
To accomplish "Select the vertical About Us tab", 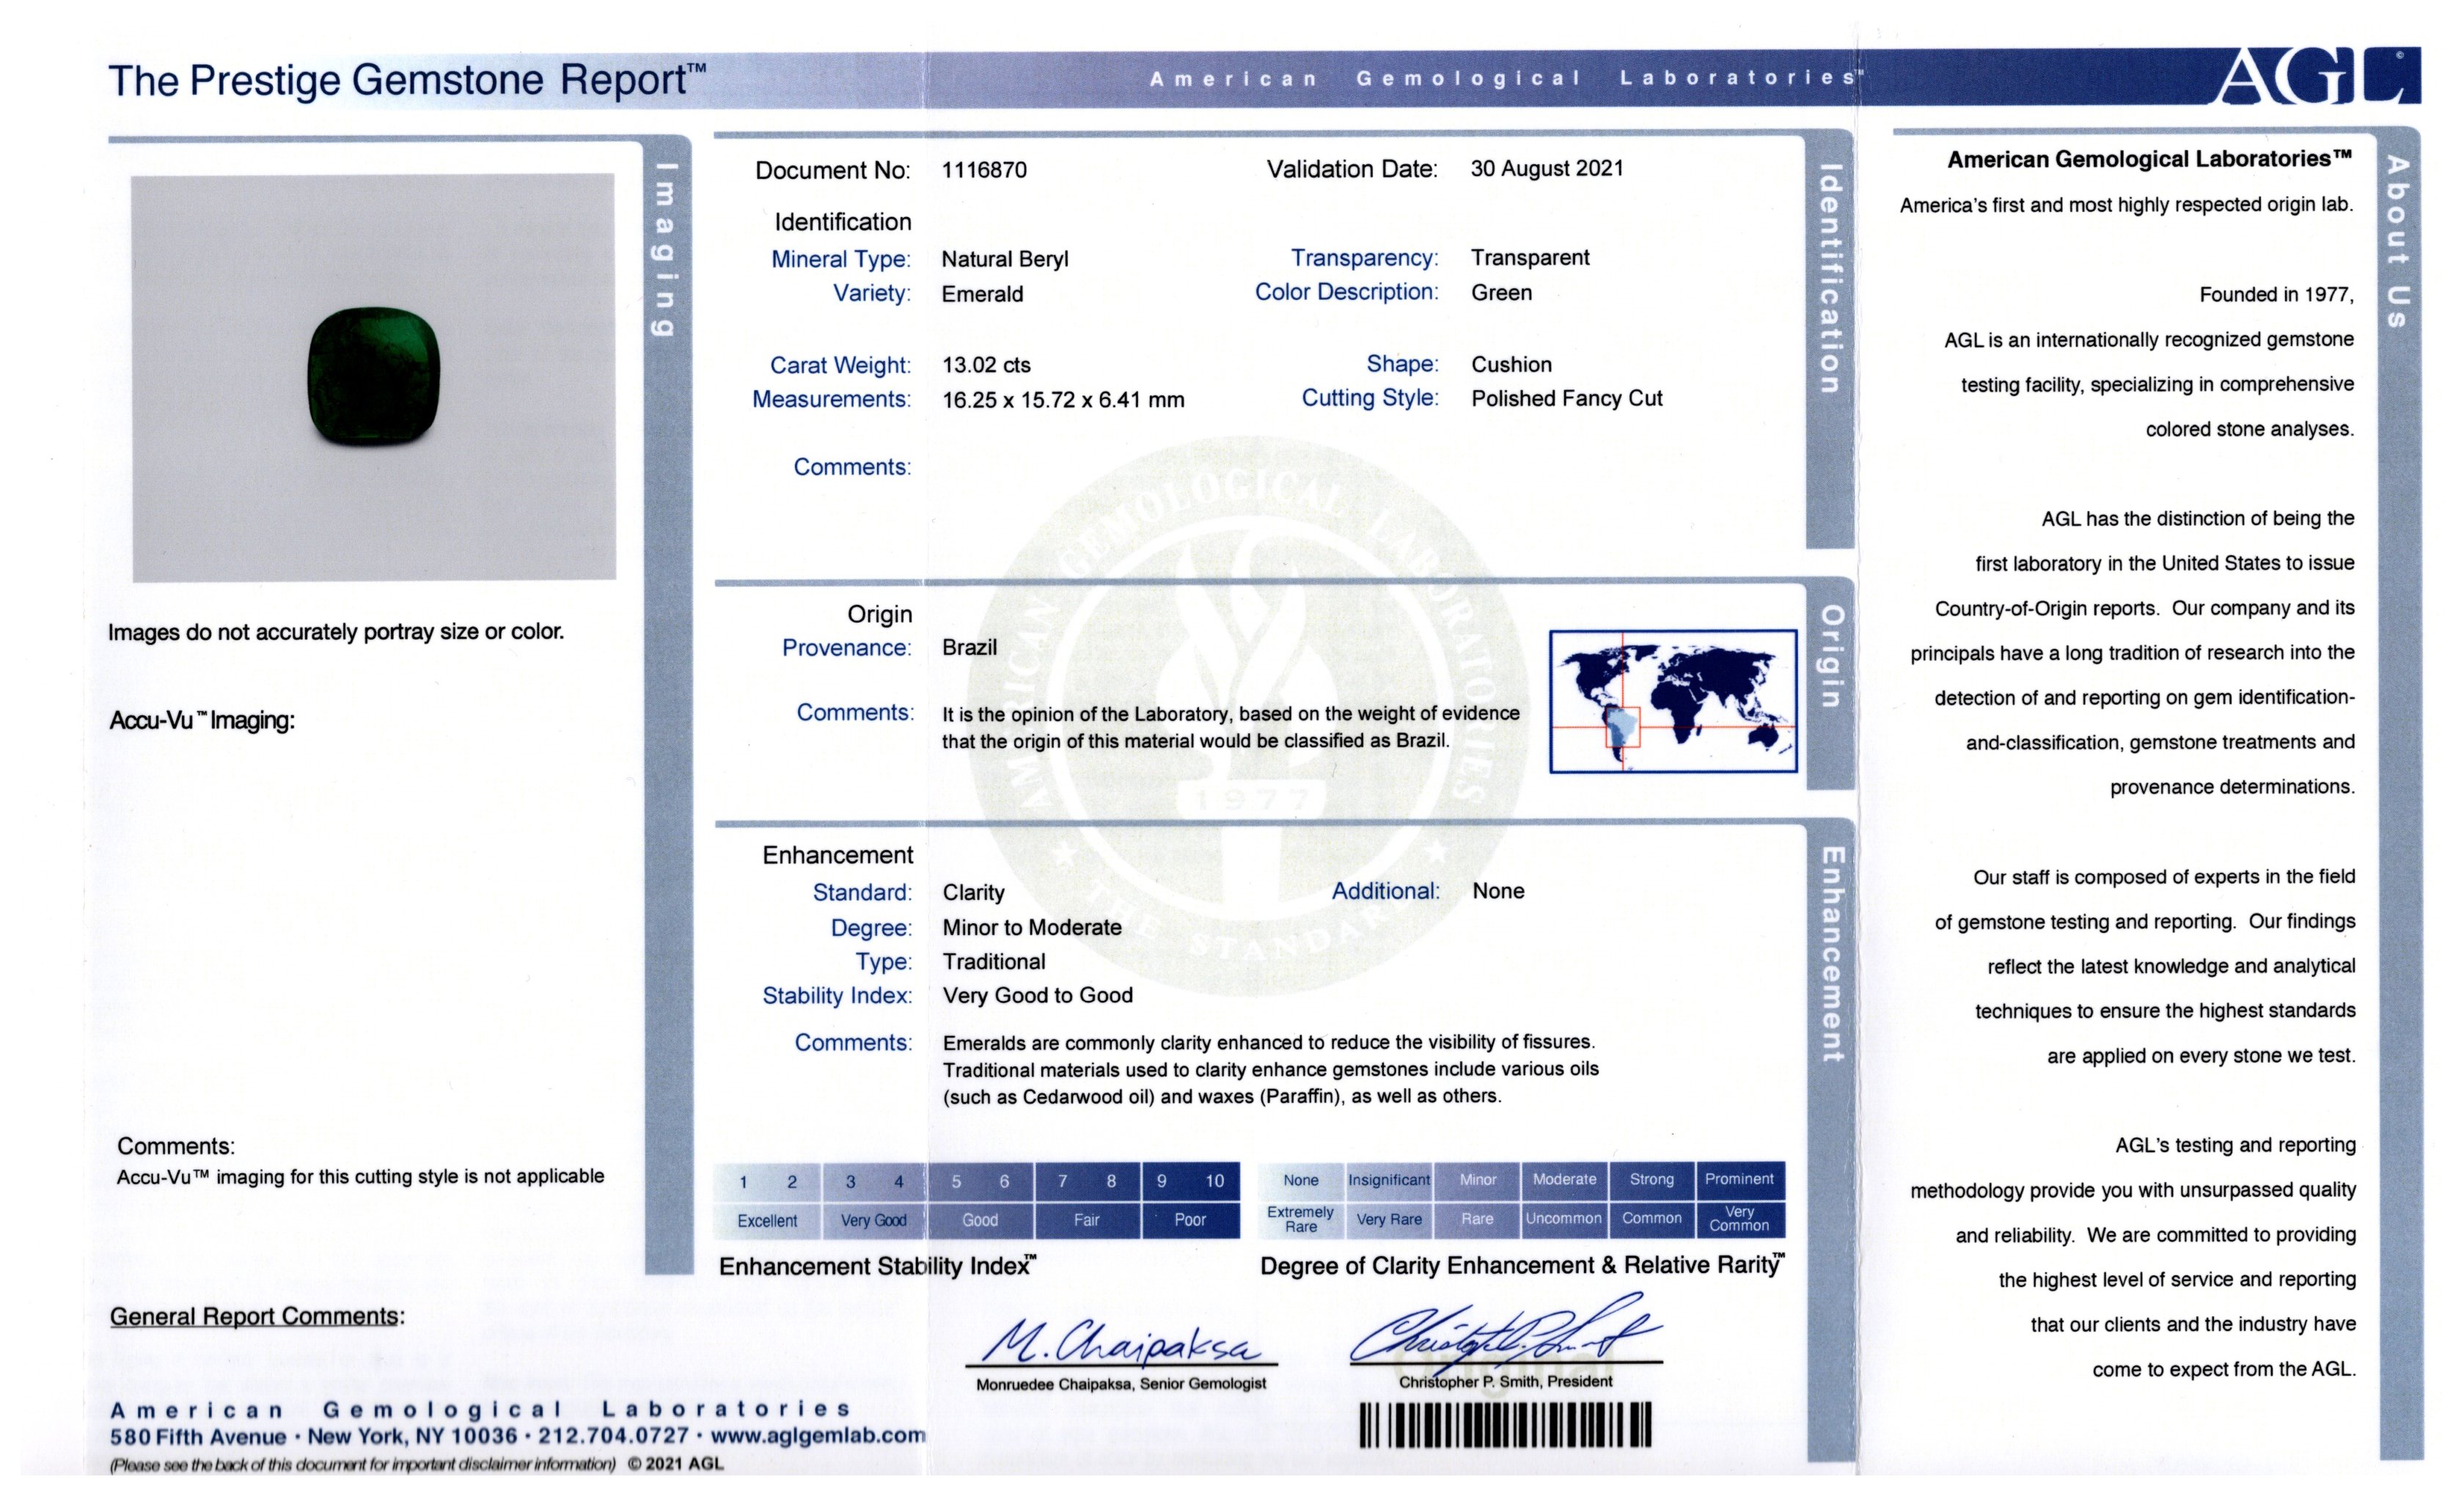I will (2398, 242).
